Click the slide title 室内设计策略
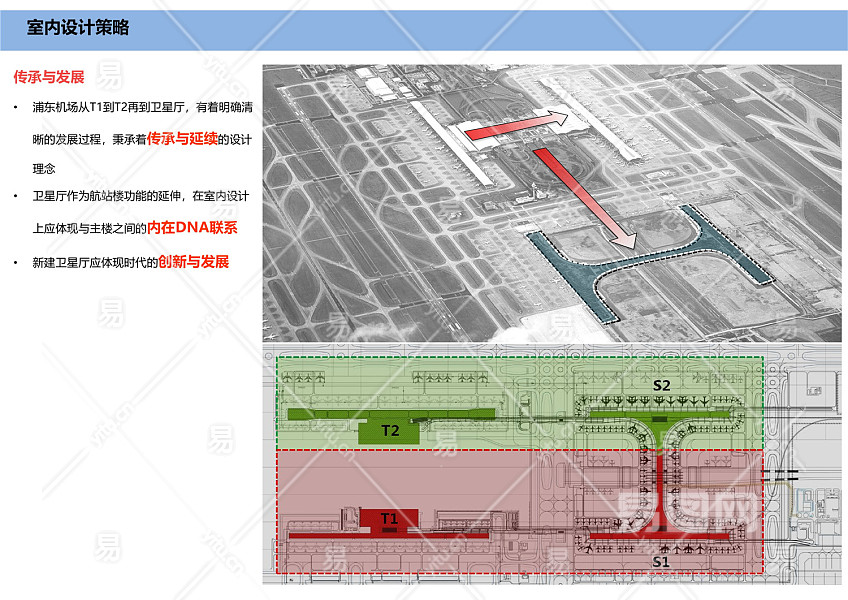Image resolution: width=848 pixels, height=600 pixels. coord(78,28)
